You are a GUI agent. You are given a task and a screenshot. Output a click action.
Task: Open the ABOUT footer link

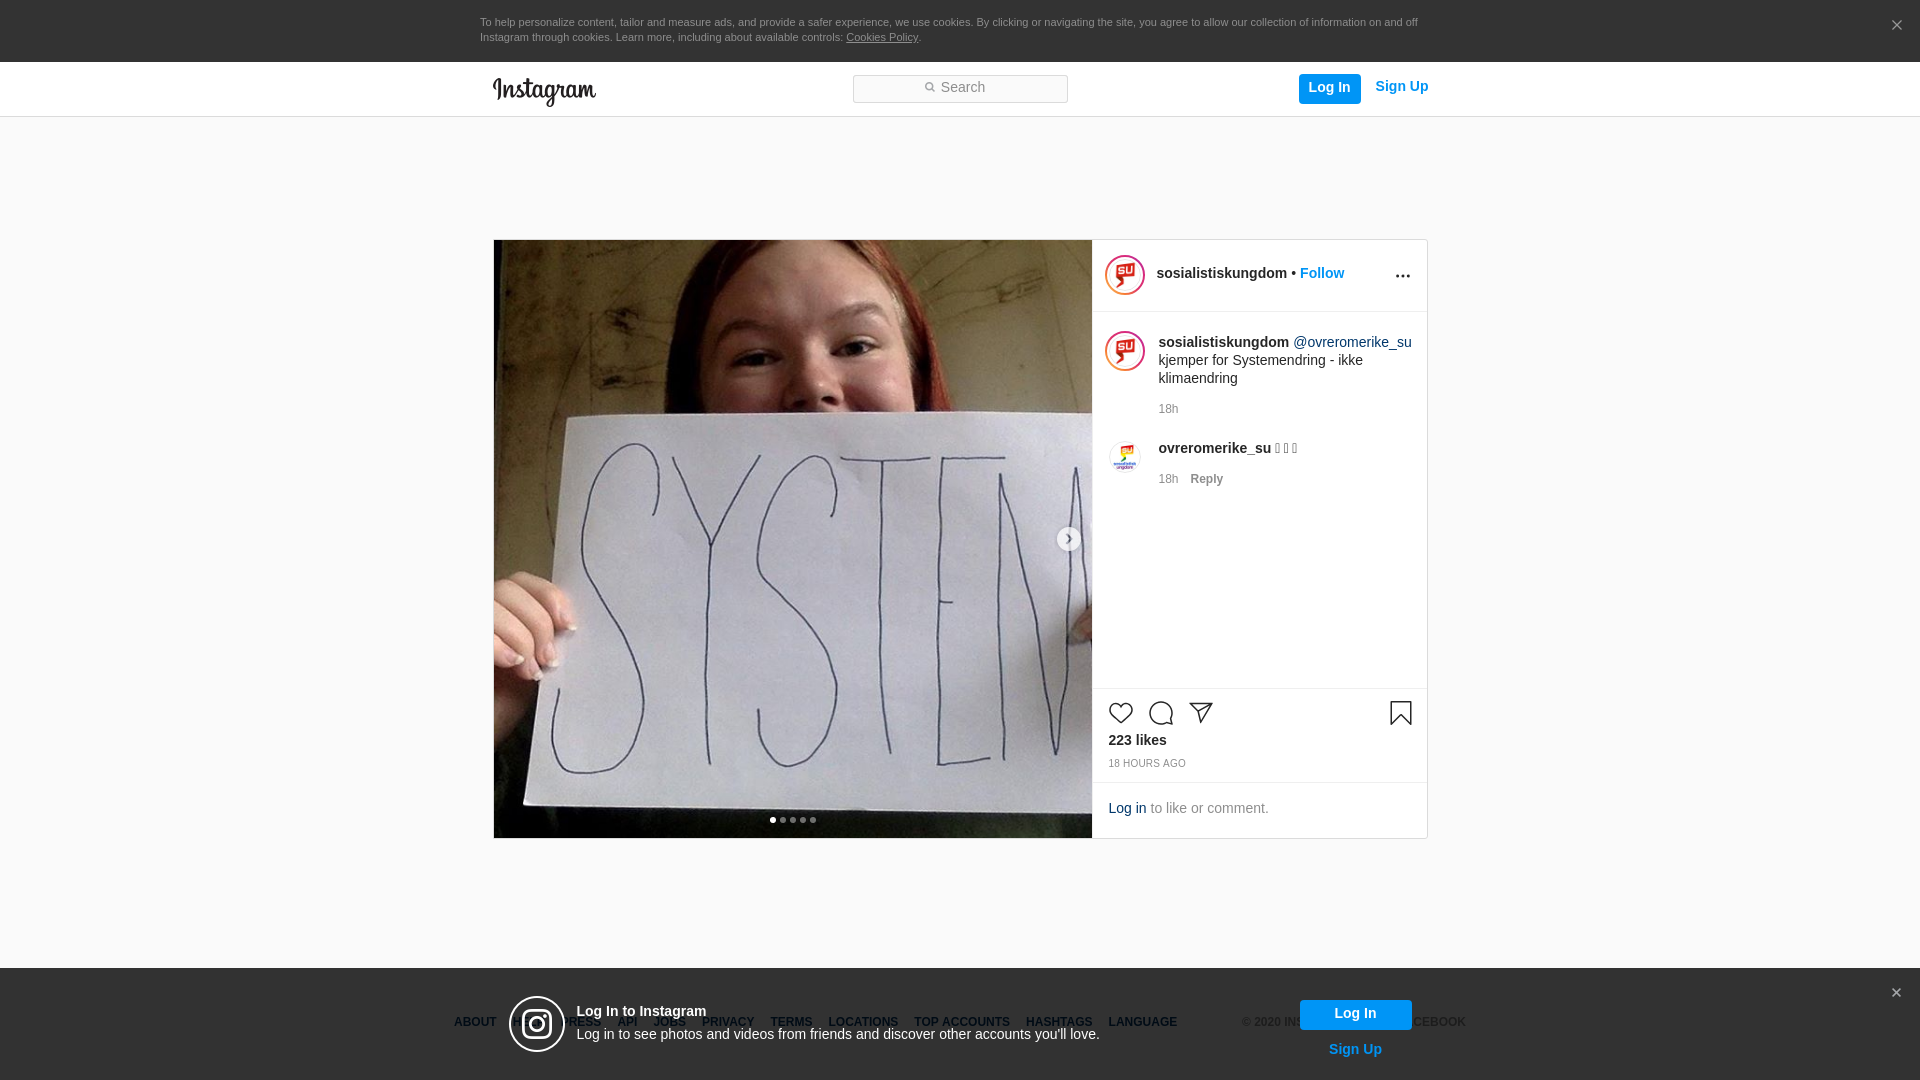[x=475, y=1022]
